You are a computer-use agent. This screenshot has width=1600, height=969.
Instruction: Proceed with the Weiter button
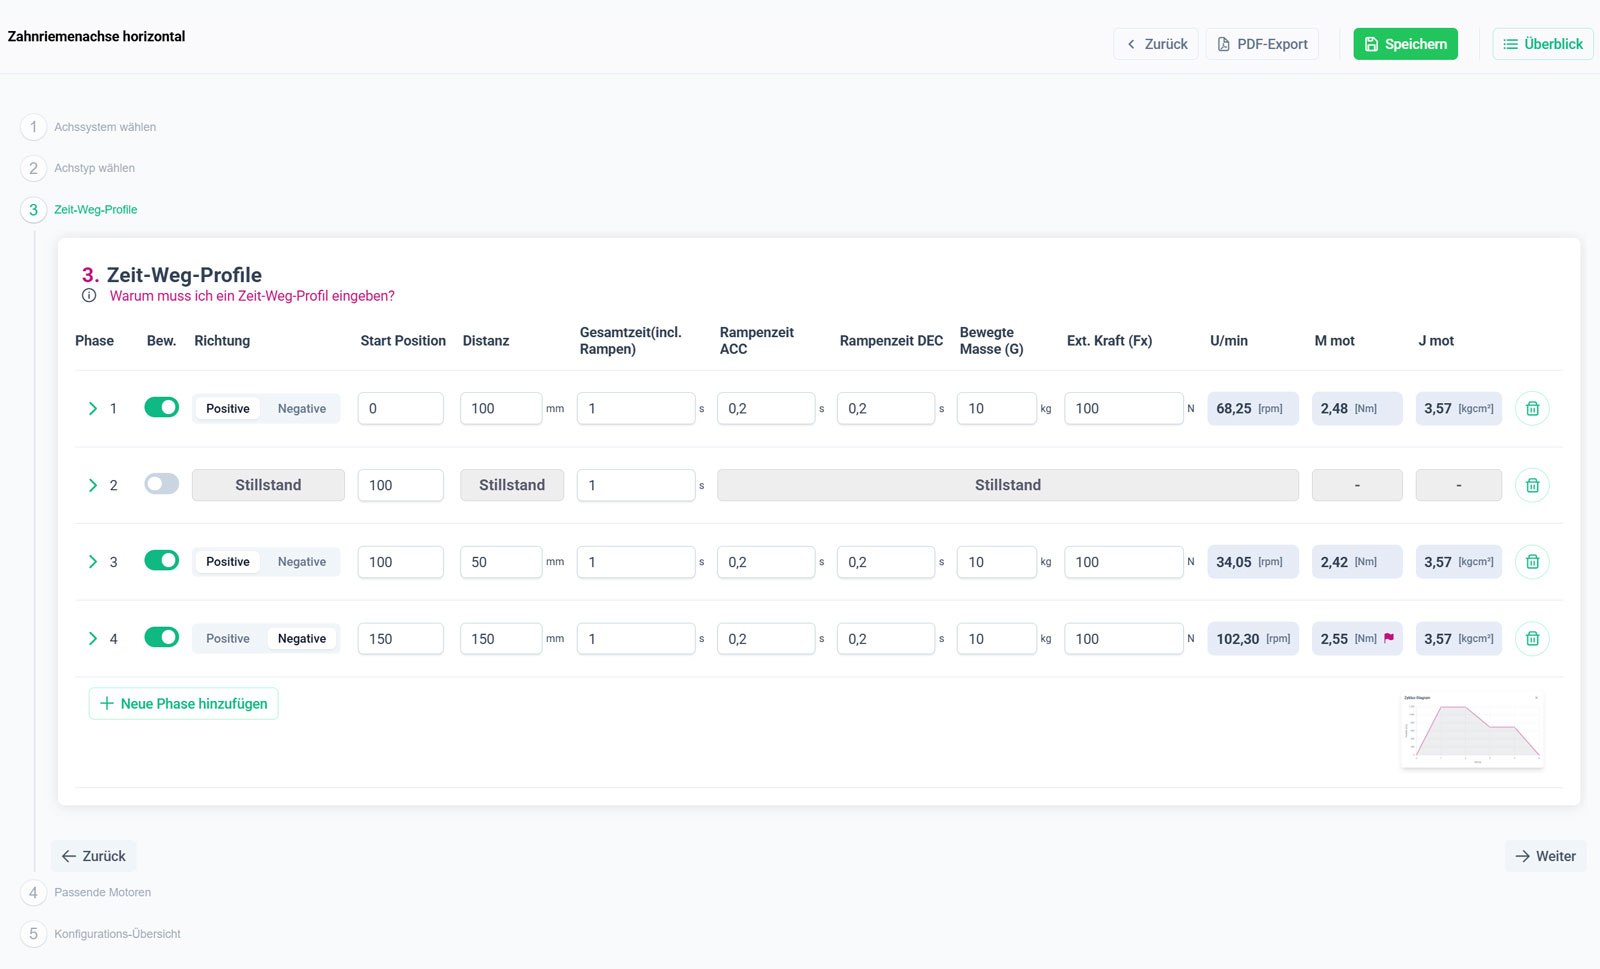1545,856
